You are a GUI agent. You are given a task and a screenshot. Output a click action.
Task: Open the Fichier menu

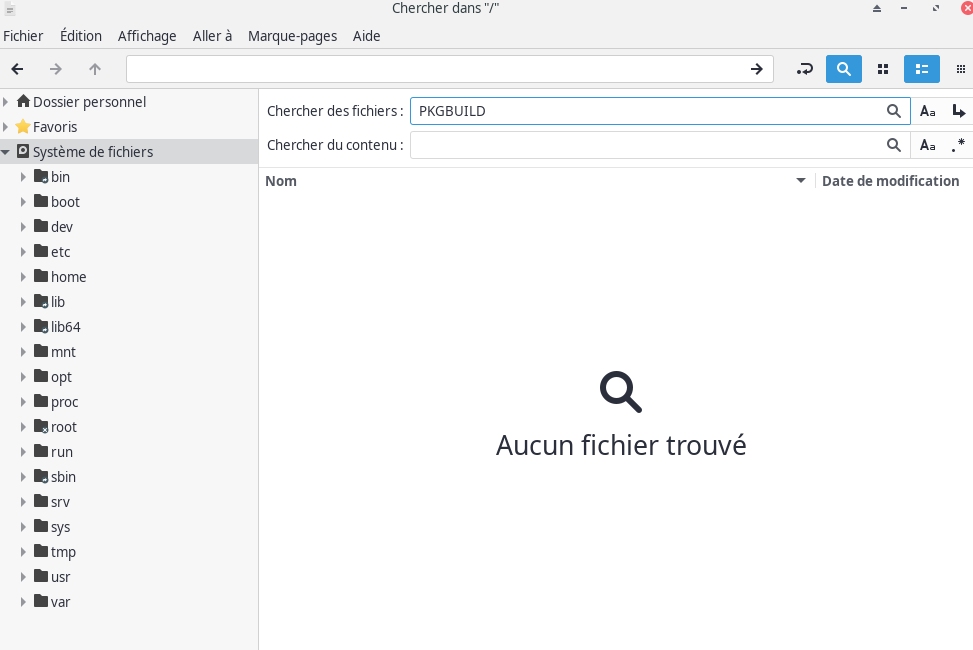[x=23, y=36]
